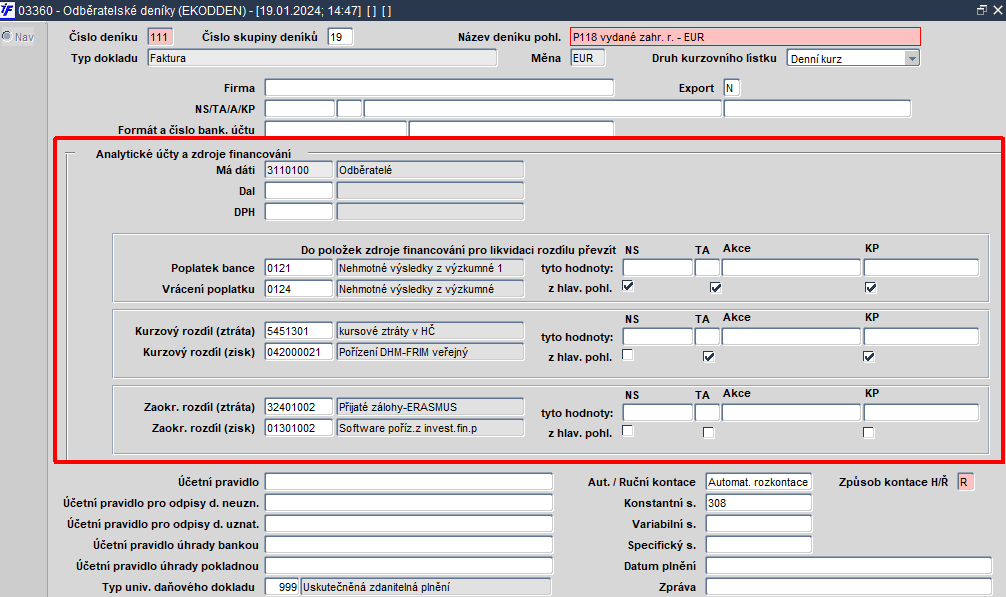Viewport: 1006px width, 597px height.
Task: Click the Vrácení poplatku code field 0124
Action: tap(299, 289)
